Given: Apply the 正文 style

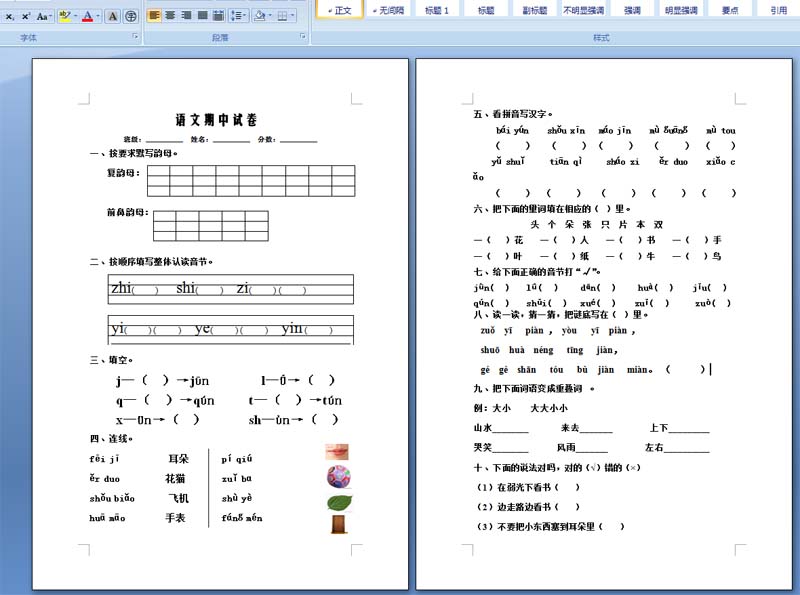Looking at the screenshot, I should [339, 10].
